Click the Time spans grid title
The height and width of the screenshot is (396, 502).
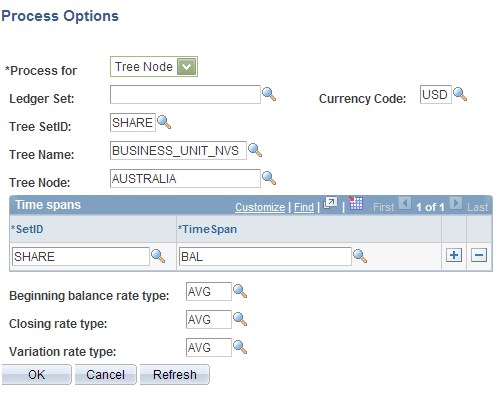[48, 205]
